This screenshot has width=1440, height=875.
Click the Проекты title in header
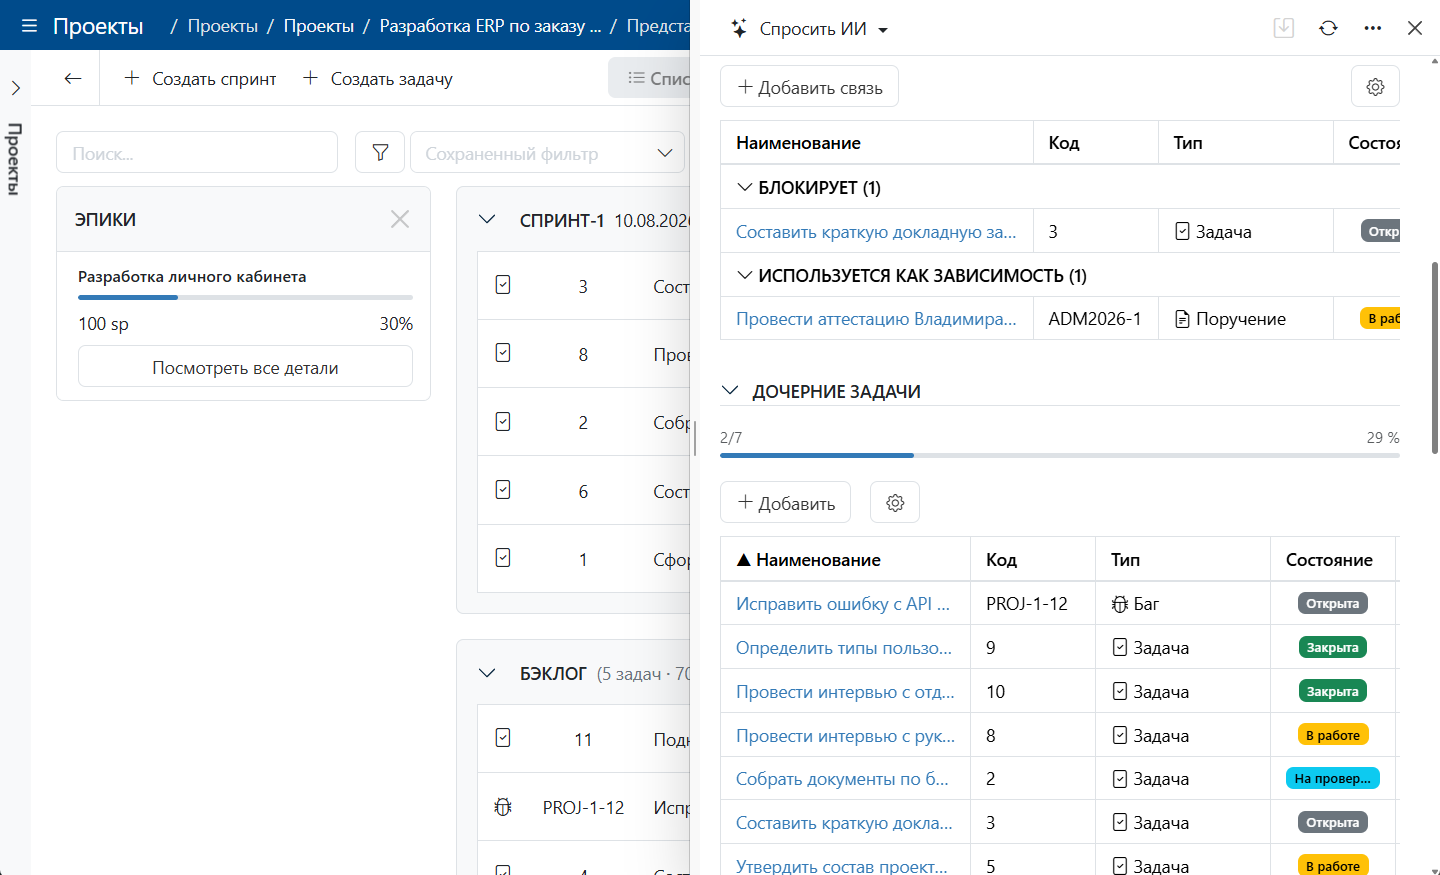(98, 26)
